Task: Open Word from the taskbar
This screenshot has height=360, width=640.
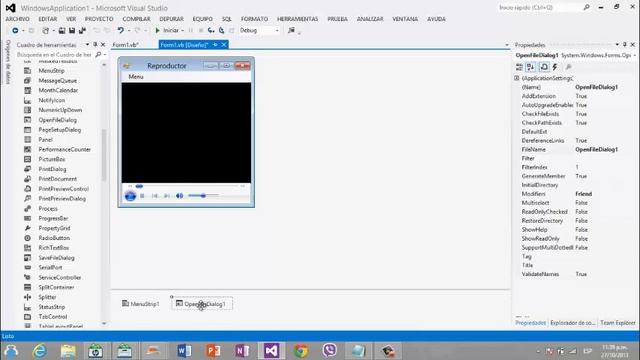Action: pyautogui.click(x=184, y=351)
